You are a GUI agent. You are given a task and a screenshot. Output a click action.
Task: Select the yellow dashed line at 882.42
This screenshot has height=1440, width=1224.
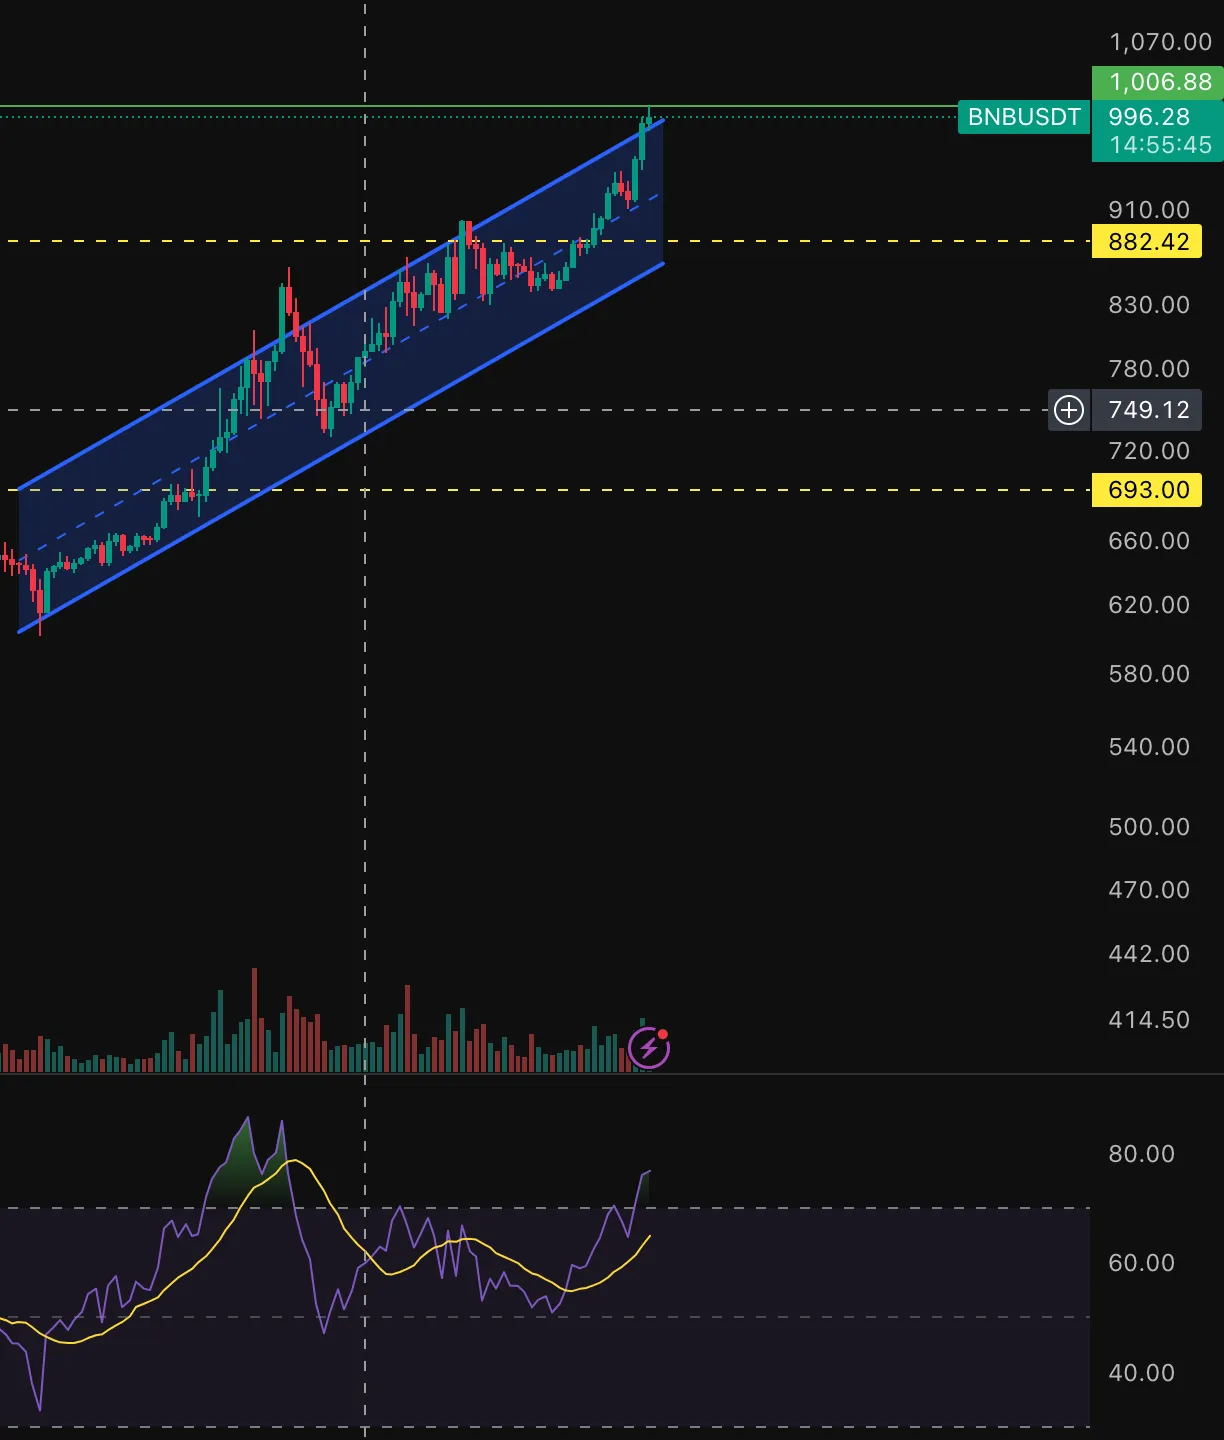800,242
